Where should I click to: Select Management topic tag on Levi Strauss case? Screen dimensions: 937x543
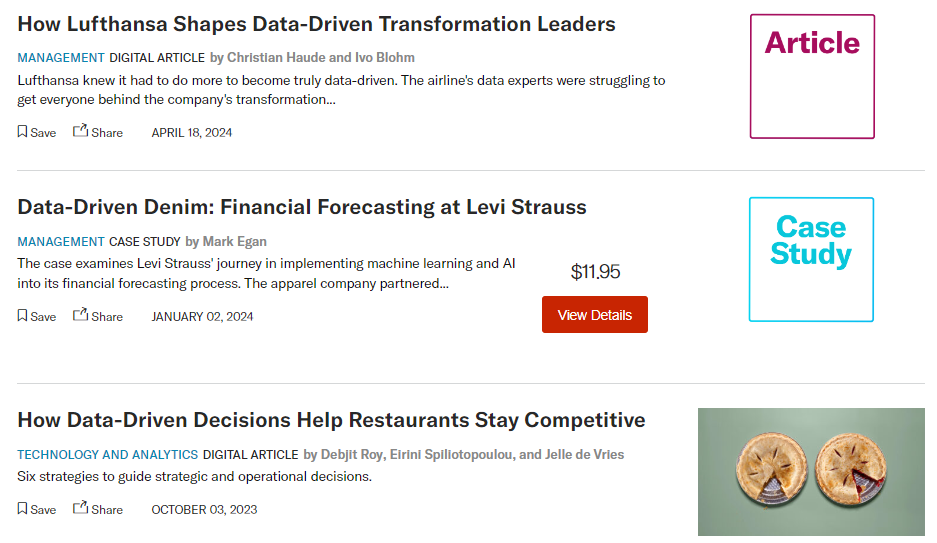pyautogui.click(x=61, y=242)
